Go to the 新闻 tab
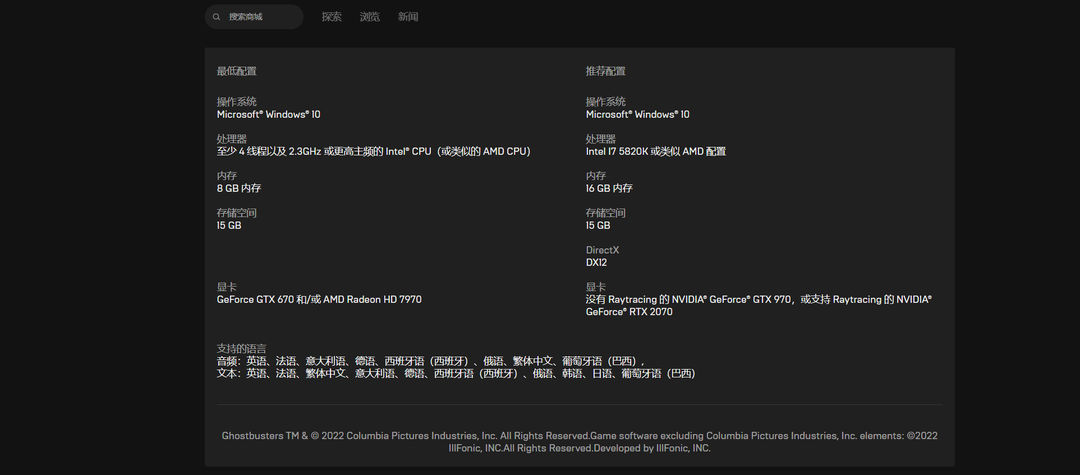Viewport: 1080px width, 475px height. [408, 17]
